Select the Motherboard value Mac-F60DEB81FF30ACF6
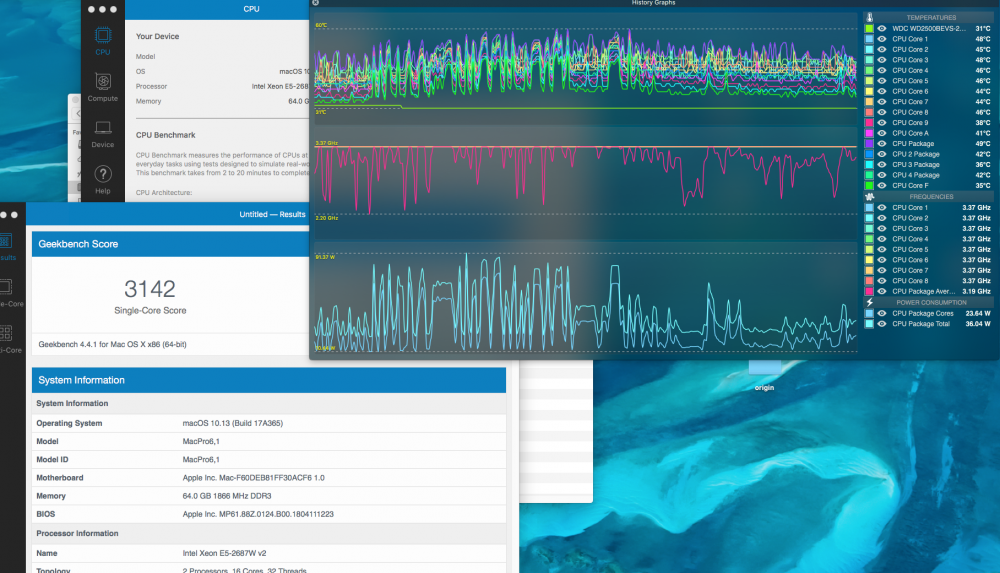 [x=253, y=477]
